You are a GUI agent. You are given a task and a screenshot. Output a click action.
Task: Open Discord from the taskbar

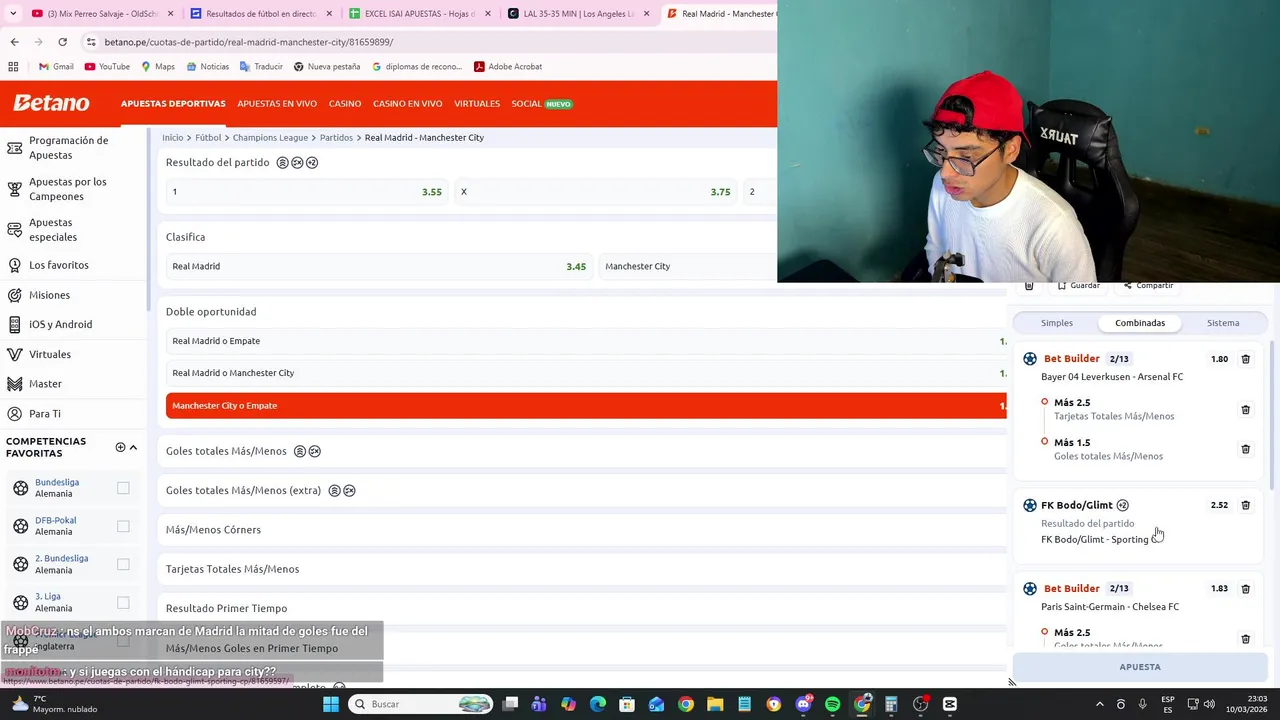pos(803,704)
